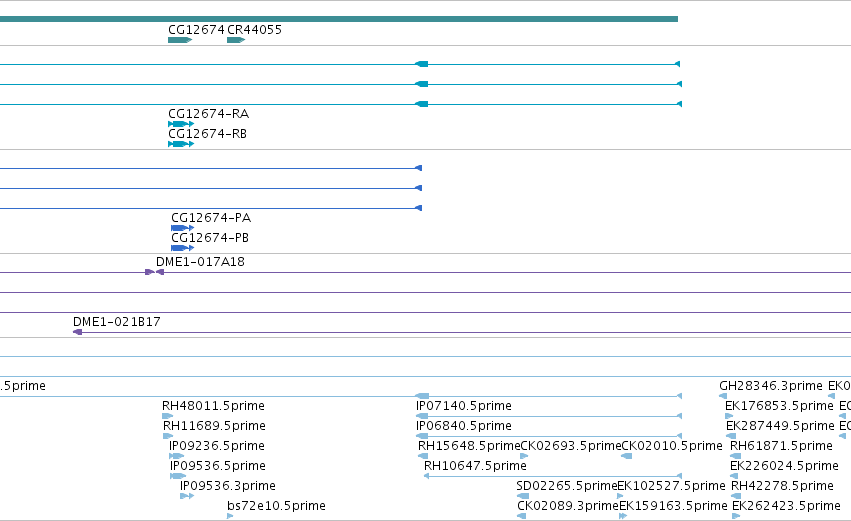Pick the IP09536.3prime EST label

(x=227, y=486)
